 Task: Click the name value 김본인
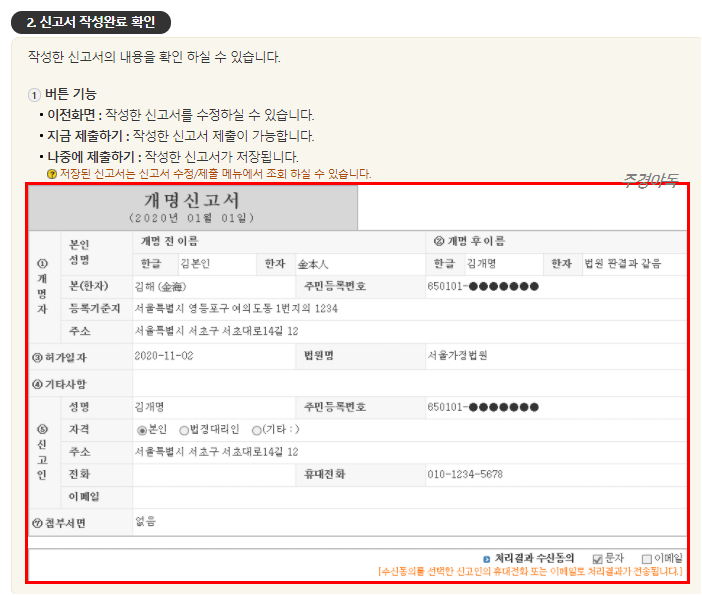click(x=195, y=264)
